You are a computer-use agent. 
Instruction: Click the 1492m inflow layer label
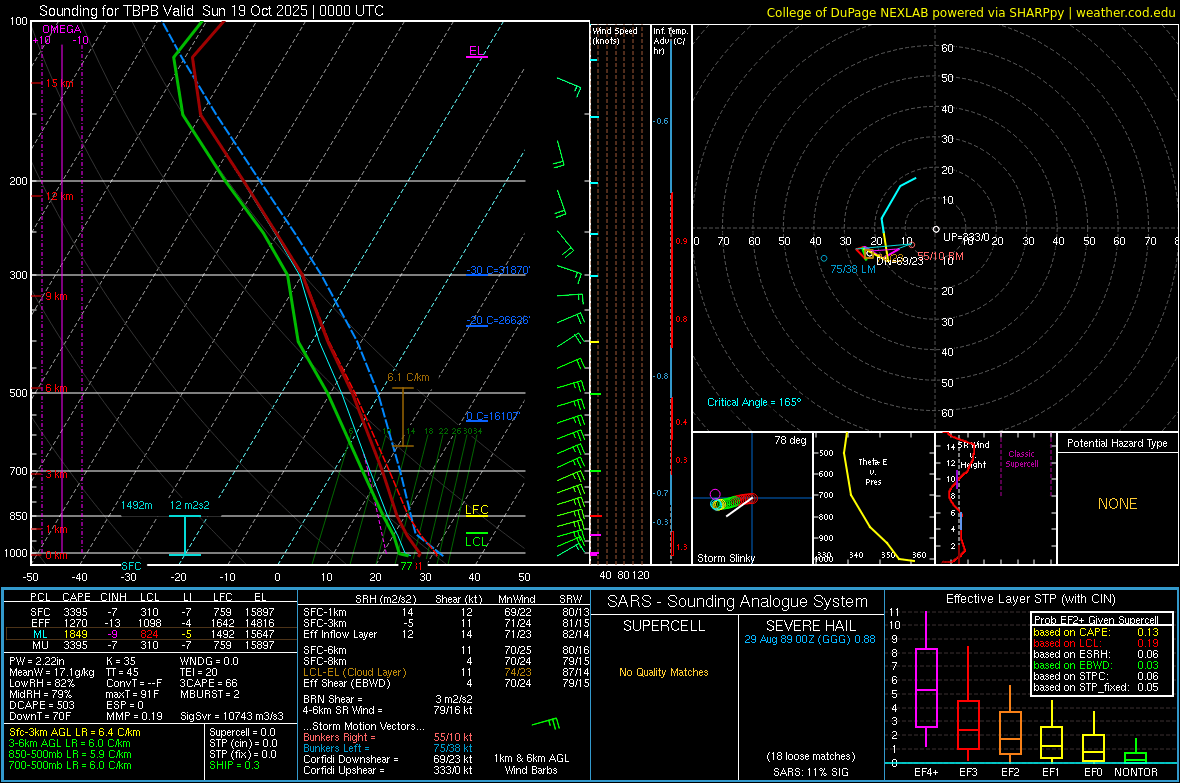(137, 505)
